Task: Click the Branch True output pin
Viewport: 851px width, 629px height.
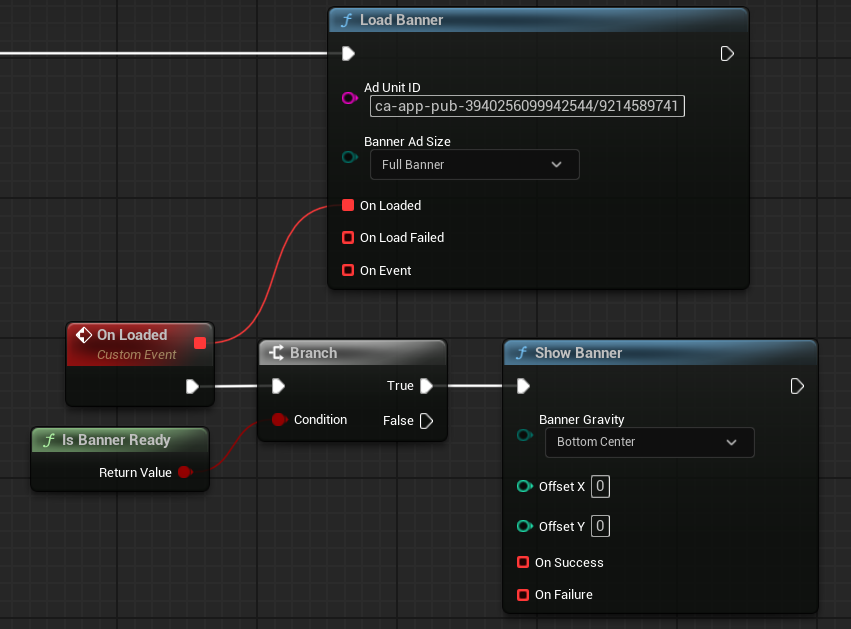Action: [426, 386]
